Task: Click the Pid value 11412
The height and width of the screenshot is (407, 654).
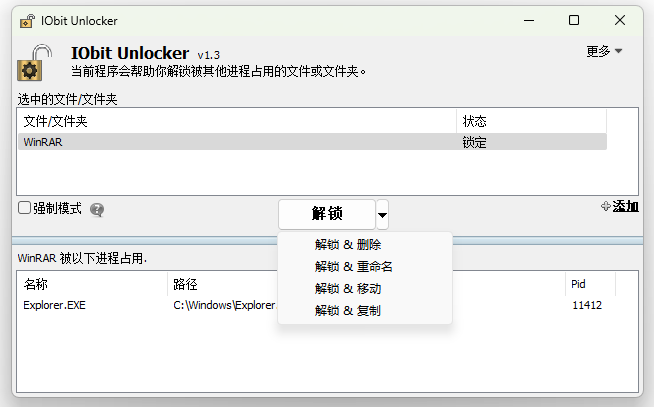Action: (x=587, y=305)
